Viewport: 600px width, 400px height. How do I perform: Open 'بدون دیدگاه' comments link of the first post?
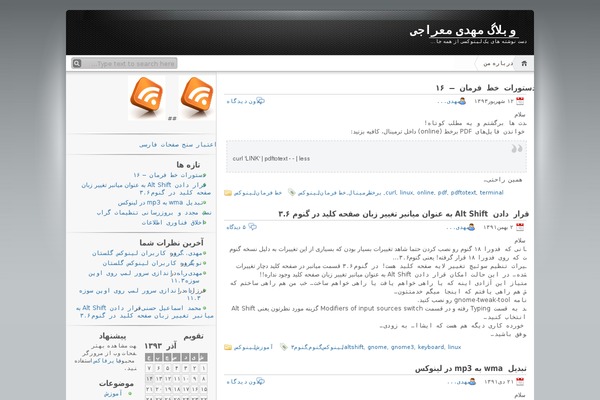pos(241,101)
